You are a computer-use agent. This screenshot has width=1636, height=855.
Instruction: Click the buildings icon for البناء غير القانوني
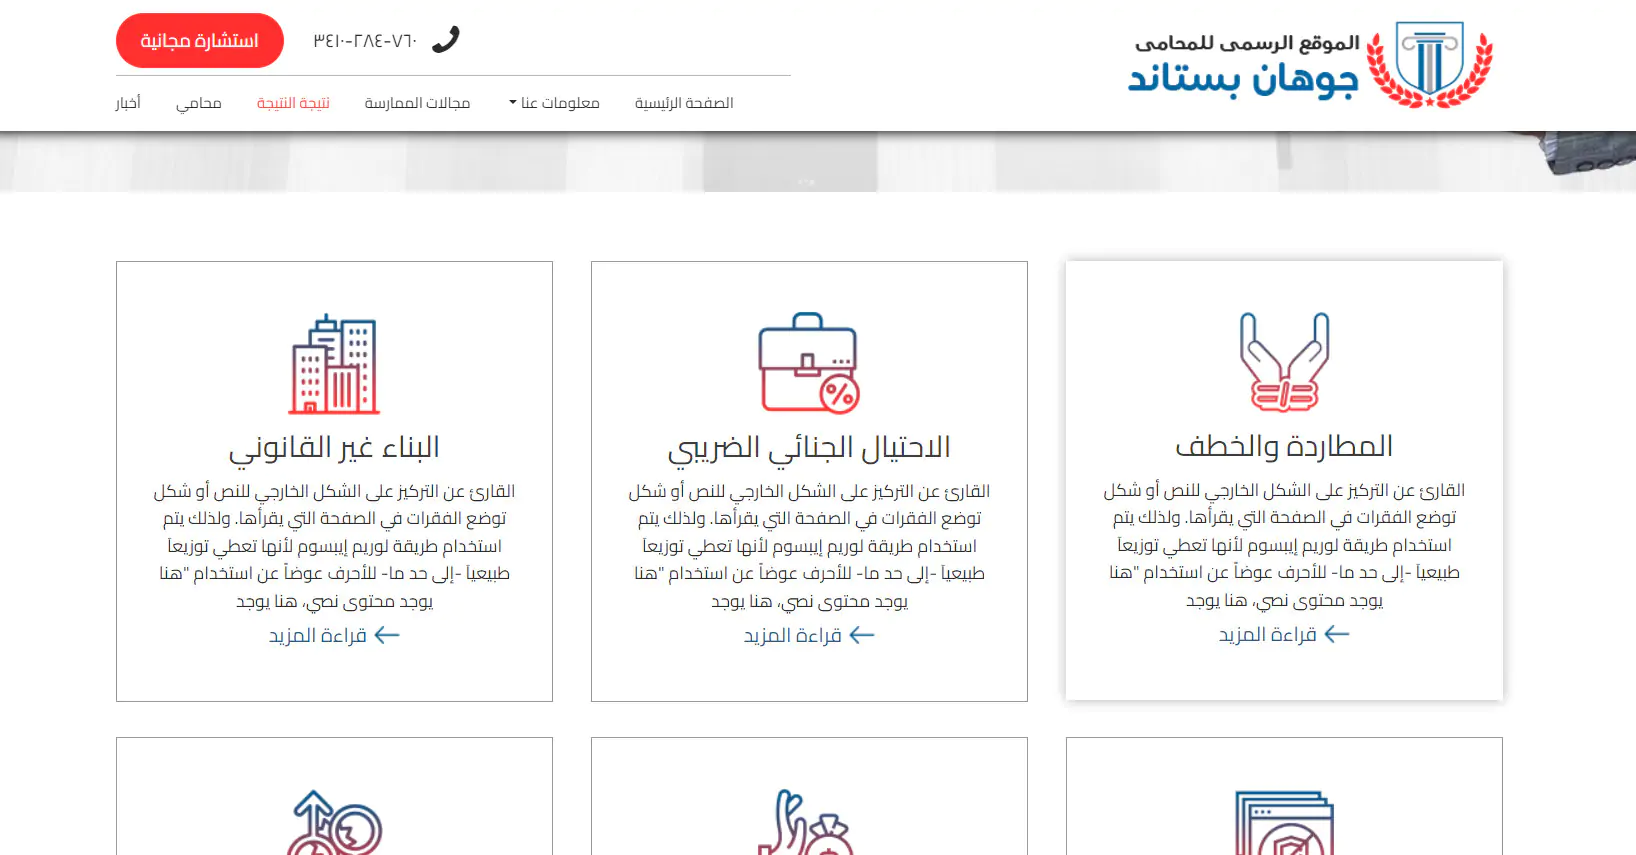(x=334, y=364)
